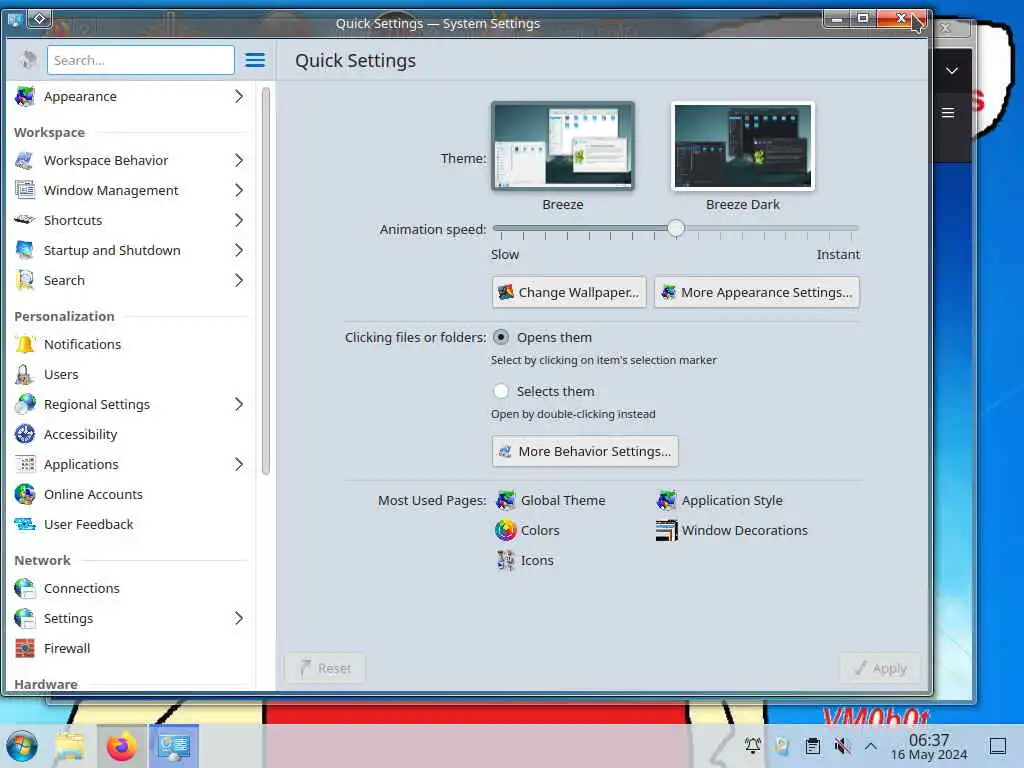
Task: Expand the Regional Settings chevron
Action: 239,404
